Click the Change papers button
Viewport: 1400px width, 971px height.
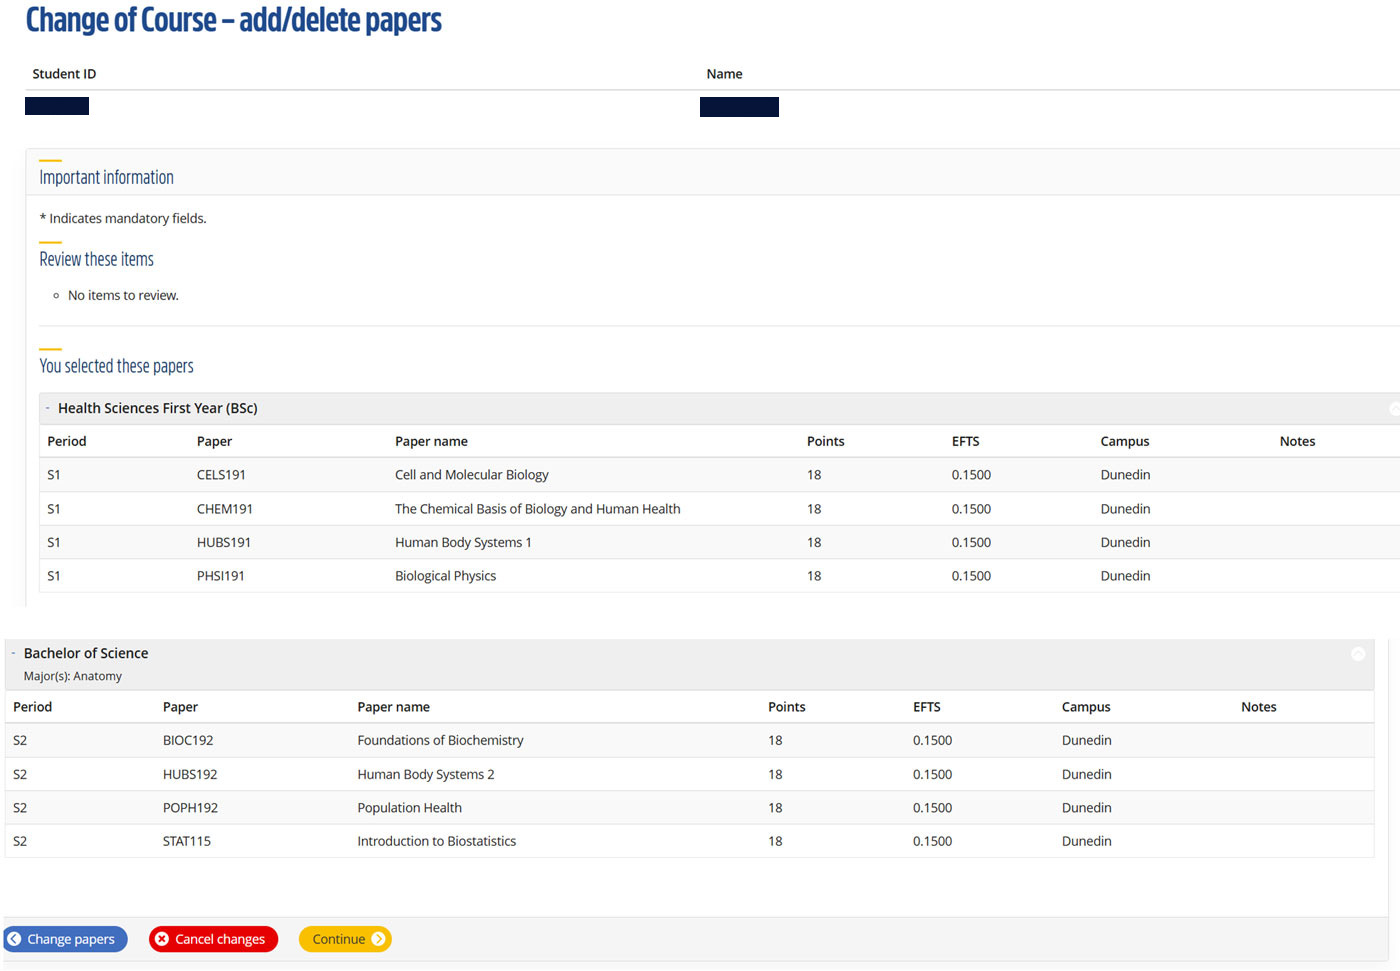click(66, 939)
